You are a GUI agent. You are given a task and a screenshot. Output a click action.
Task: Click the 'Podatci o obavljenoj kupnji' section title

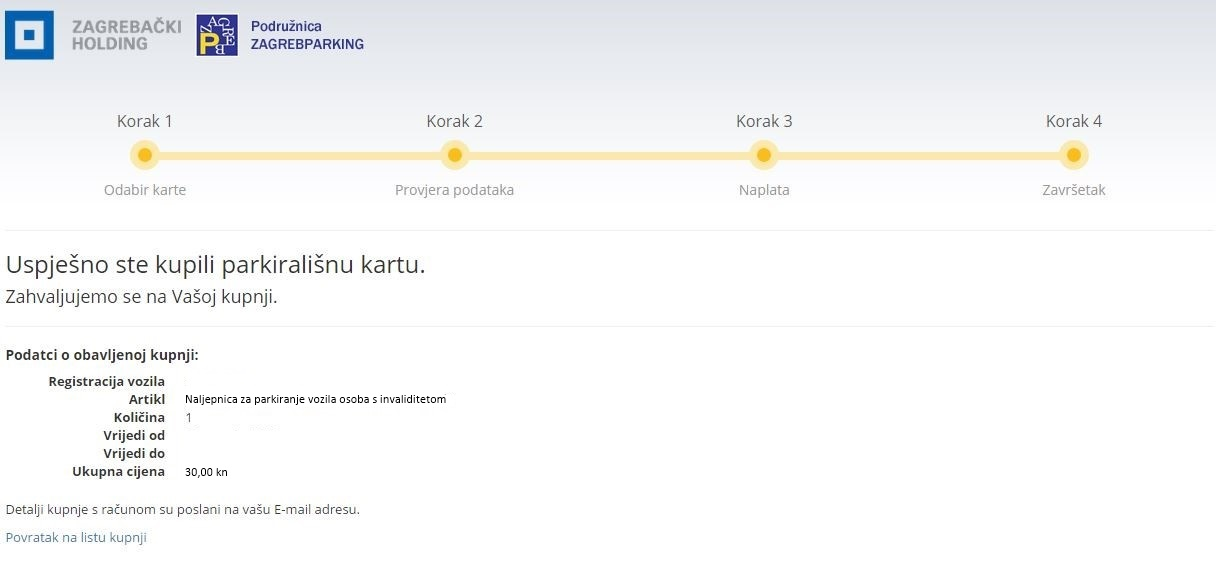[x=102, y=355]
